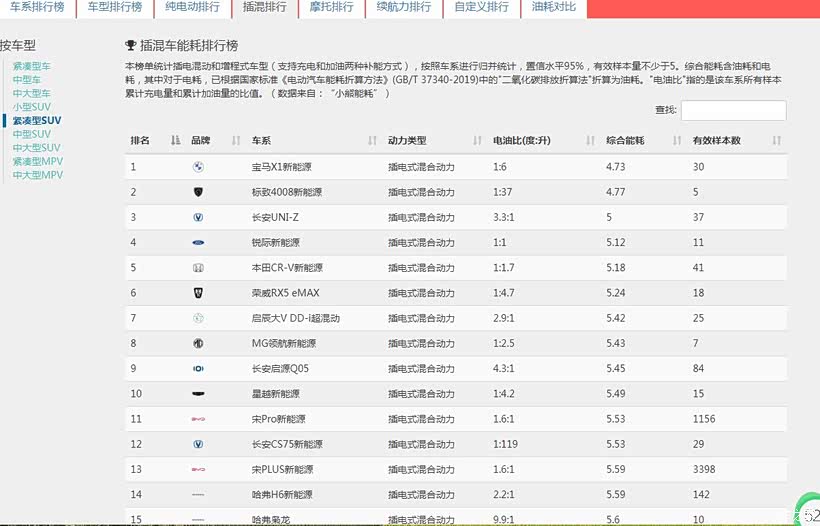Open the 续航力排行 tab
Screen dimensions: 820x526
404,7
